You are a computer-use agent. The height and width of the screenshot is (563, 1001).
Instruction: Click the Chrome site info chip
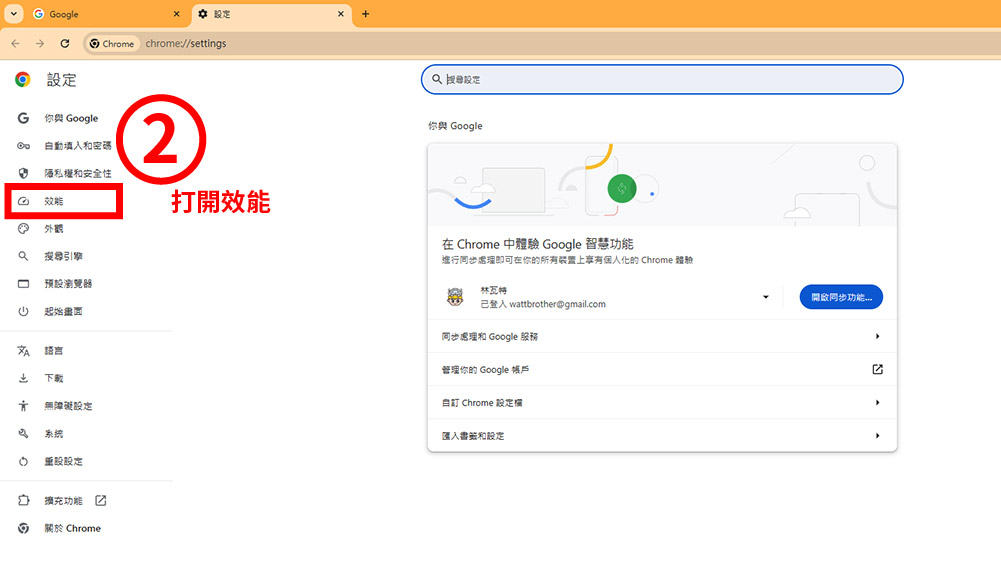click(112, 43)
